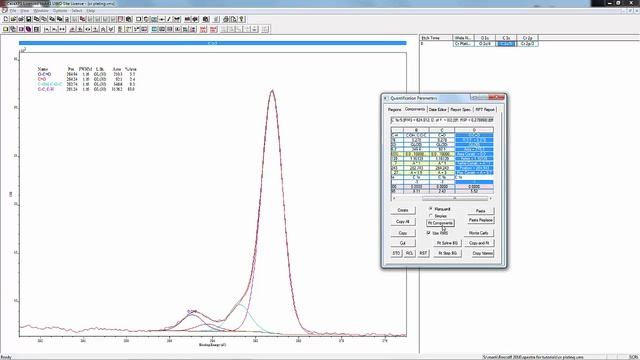
Task: Click the Monte Carlo button
Action: pos(479,233)
